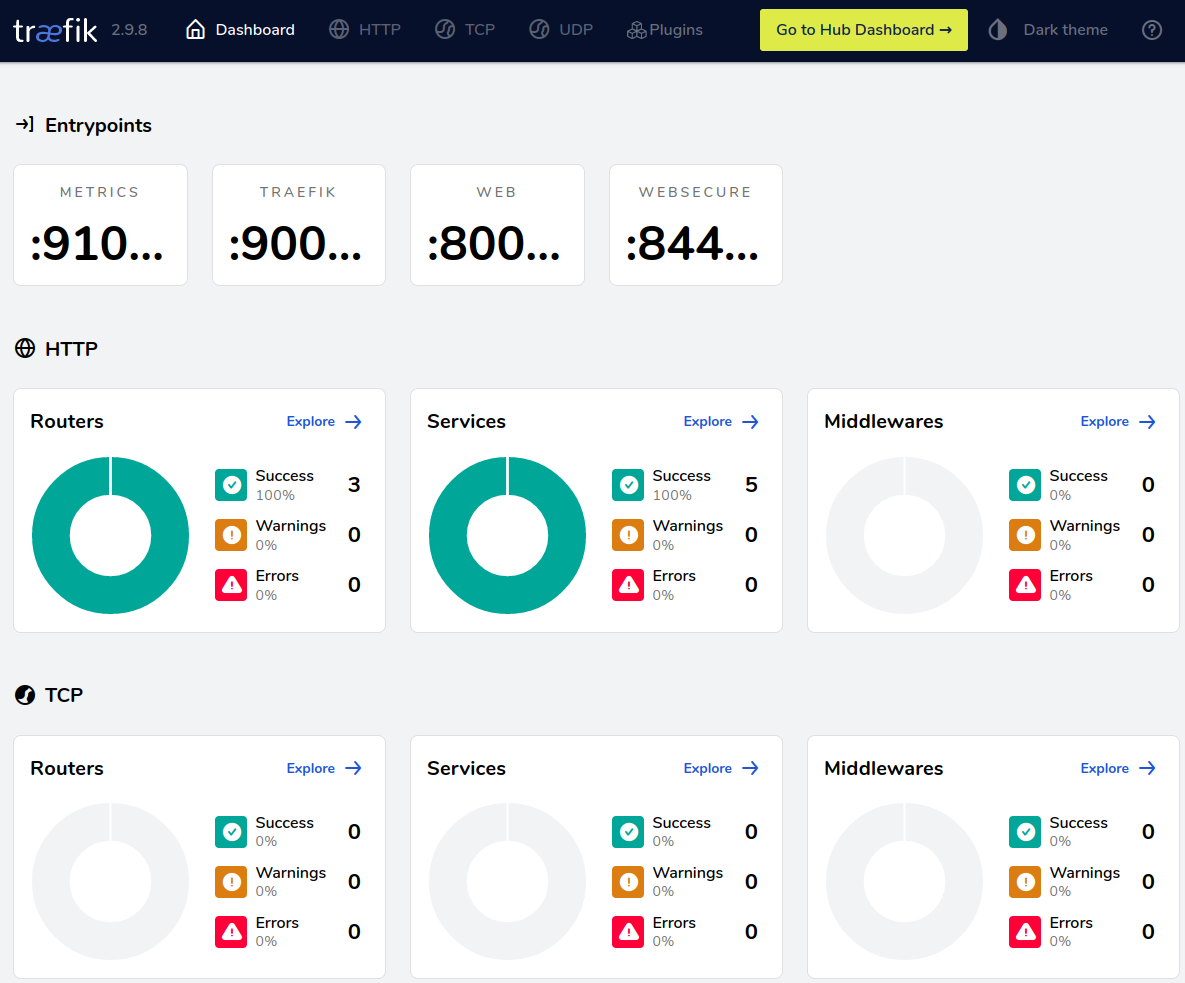This screenshot has width=1185, height=983.
Task: Click HTTP Routers Errors icon
Action: tap(231, 585)
